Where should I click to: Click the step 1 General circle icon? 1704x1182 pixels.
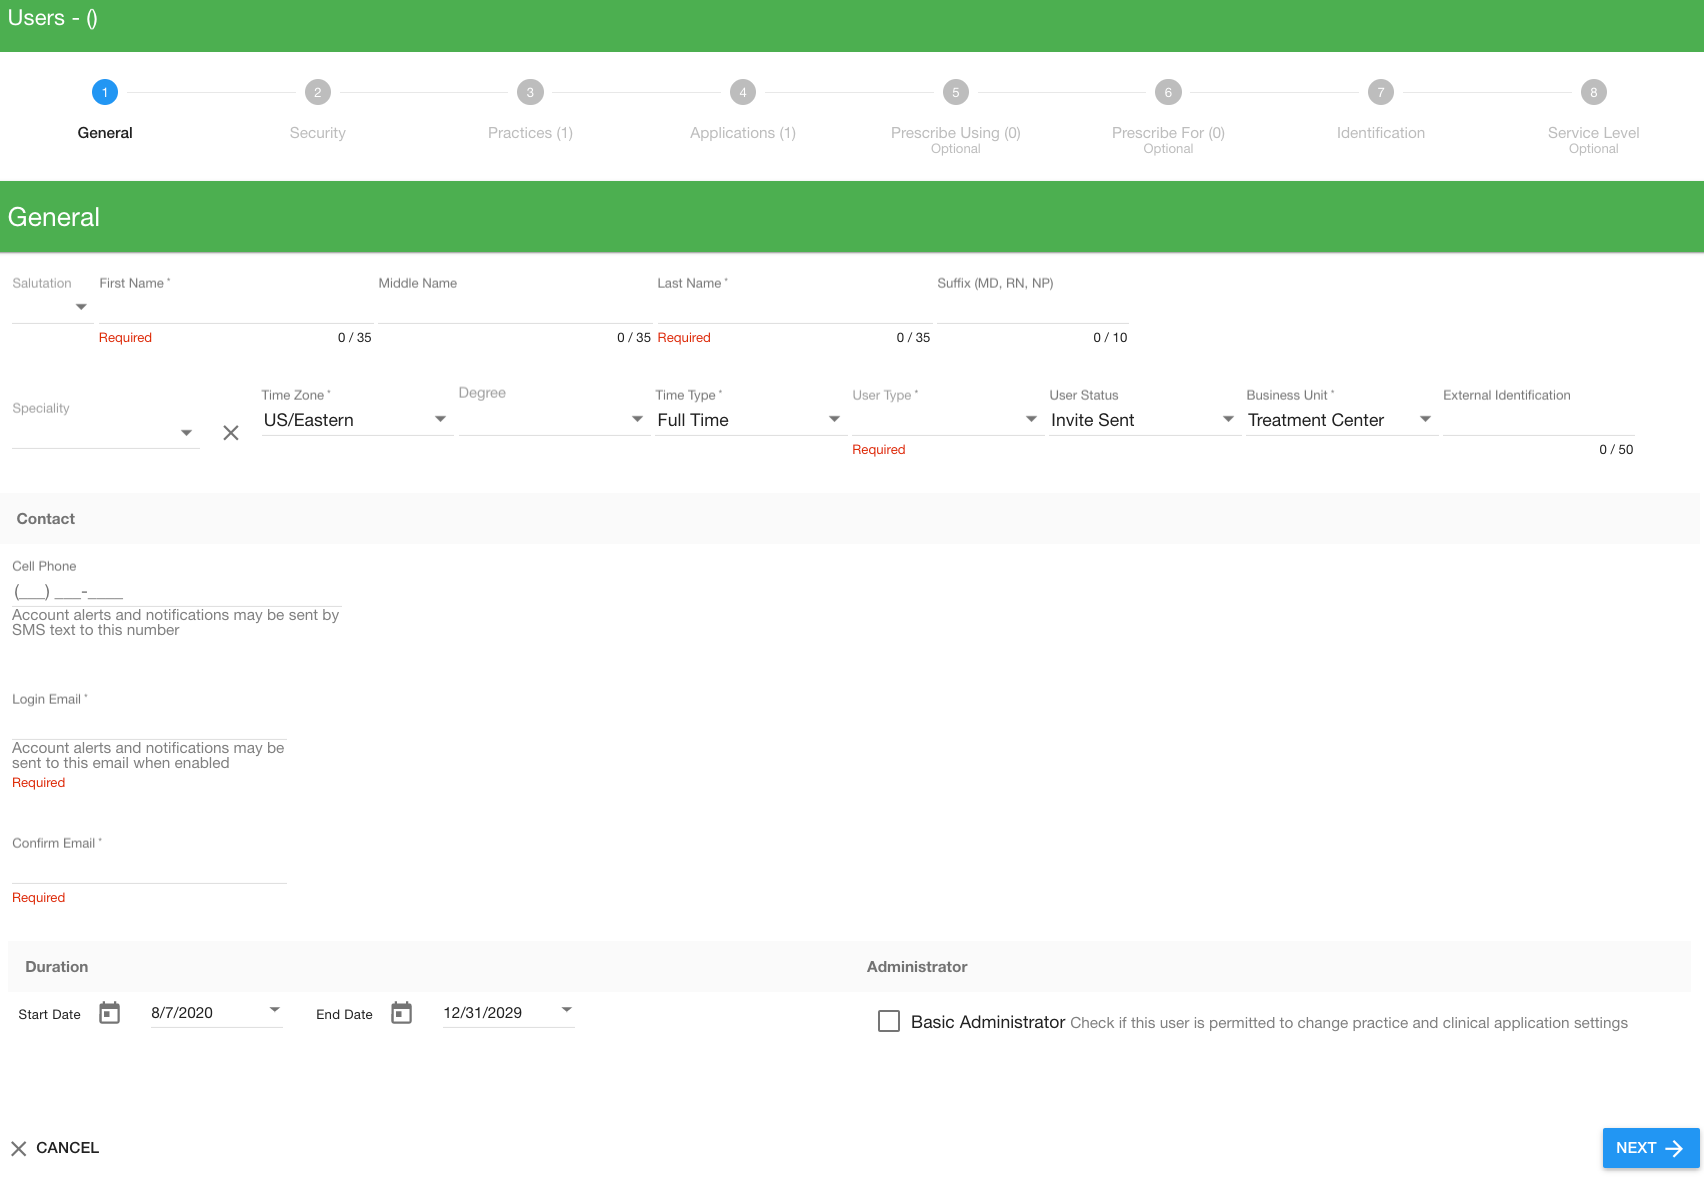point(105,92)
